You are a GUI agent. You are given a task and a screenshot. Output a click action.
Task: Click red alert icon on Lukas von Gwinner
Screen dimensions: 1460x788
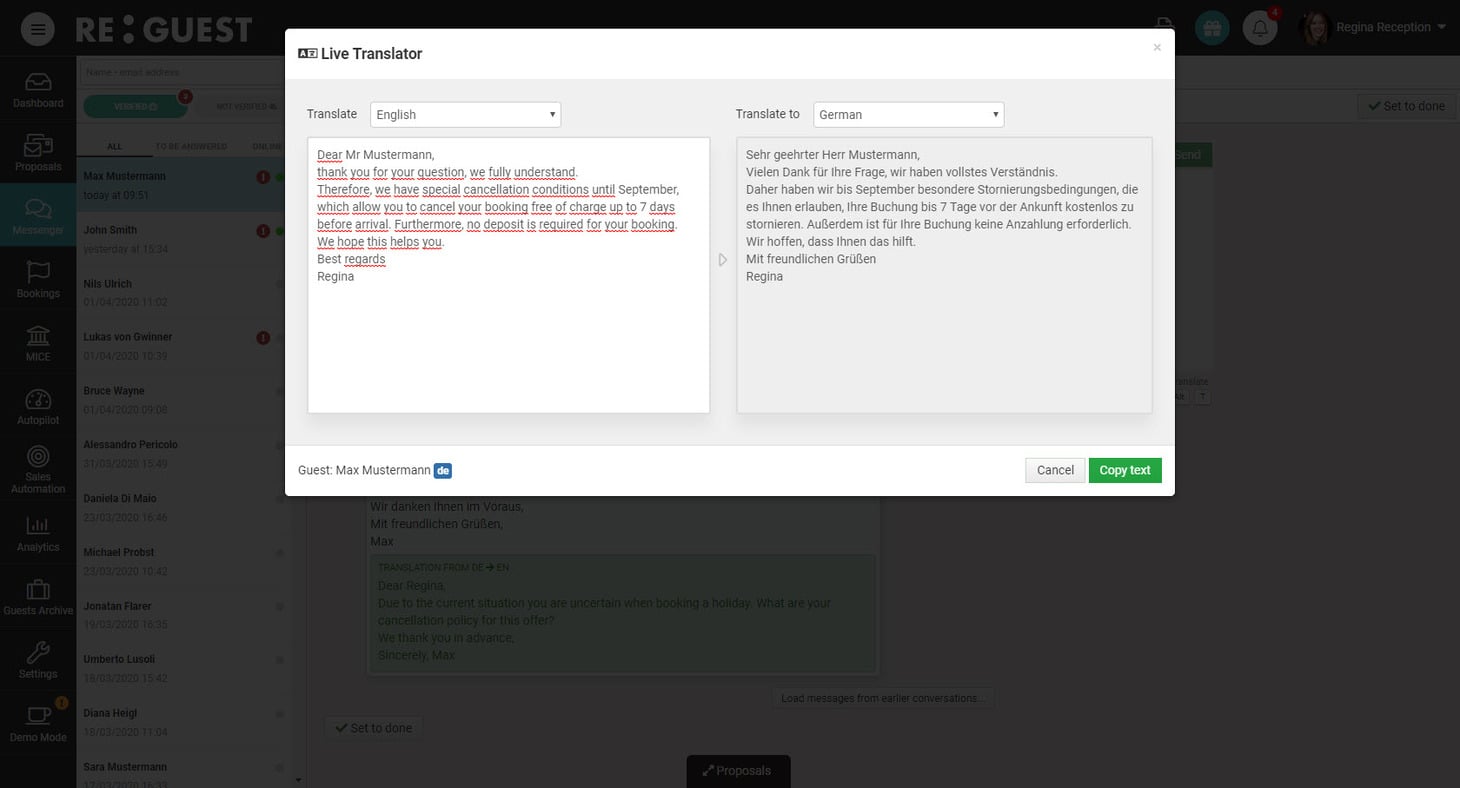click(x=263, y=338)
